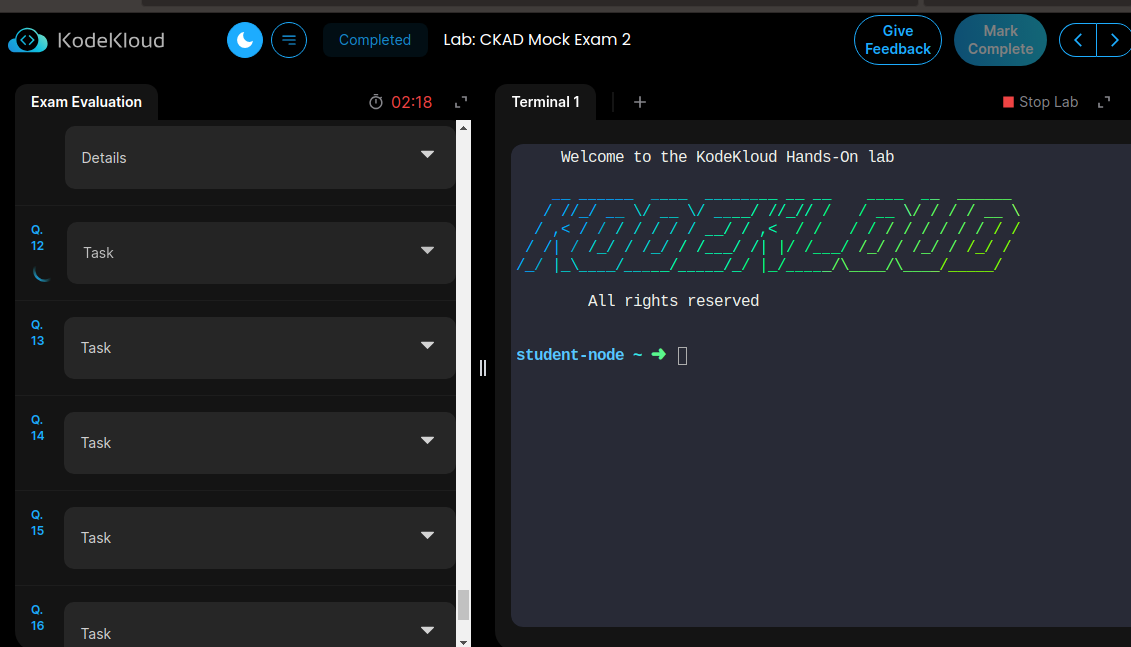Select the Terminal 1 tab
This screenshot has width=1131, height=647.
point(546,102)
